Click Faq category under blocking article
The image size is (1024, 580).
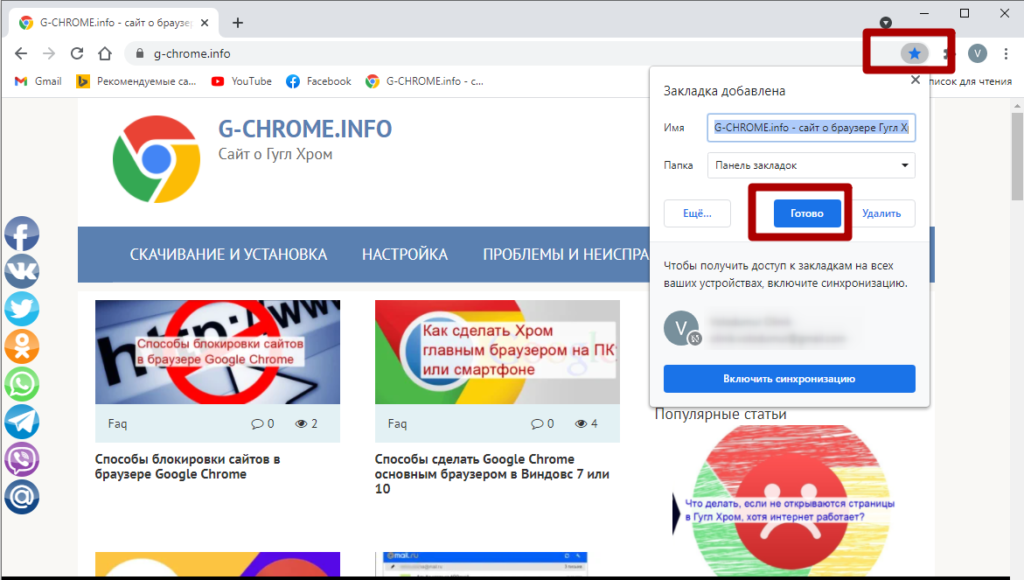[118, 424]
